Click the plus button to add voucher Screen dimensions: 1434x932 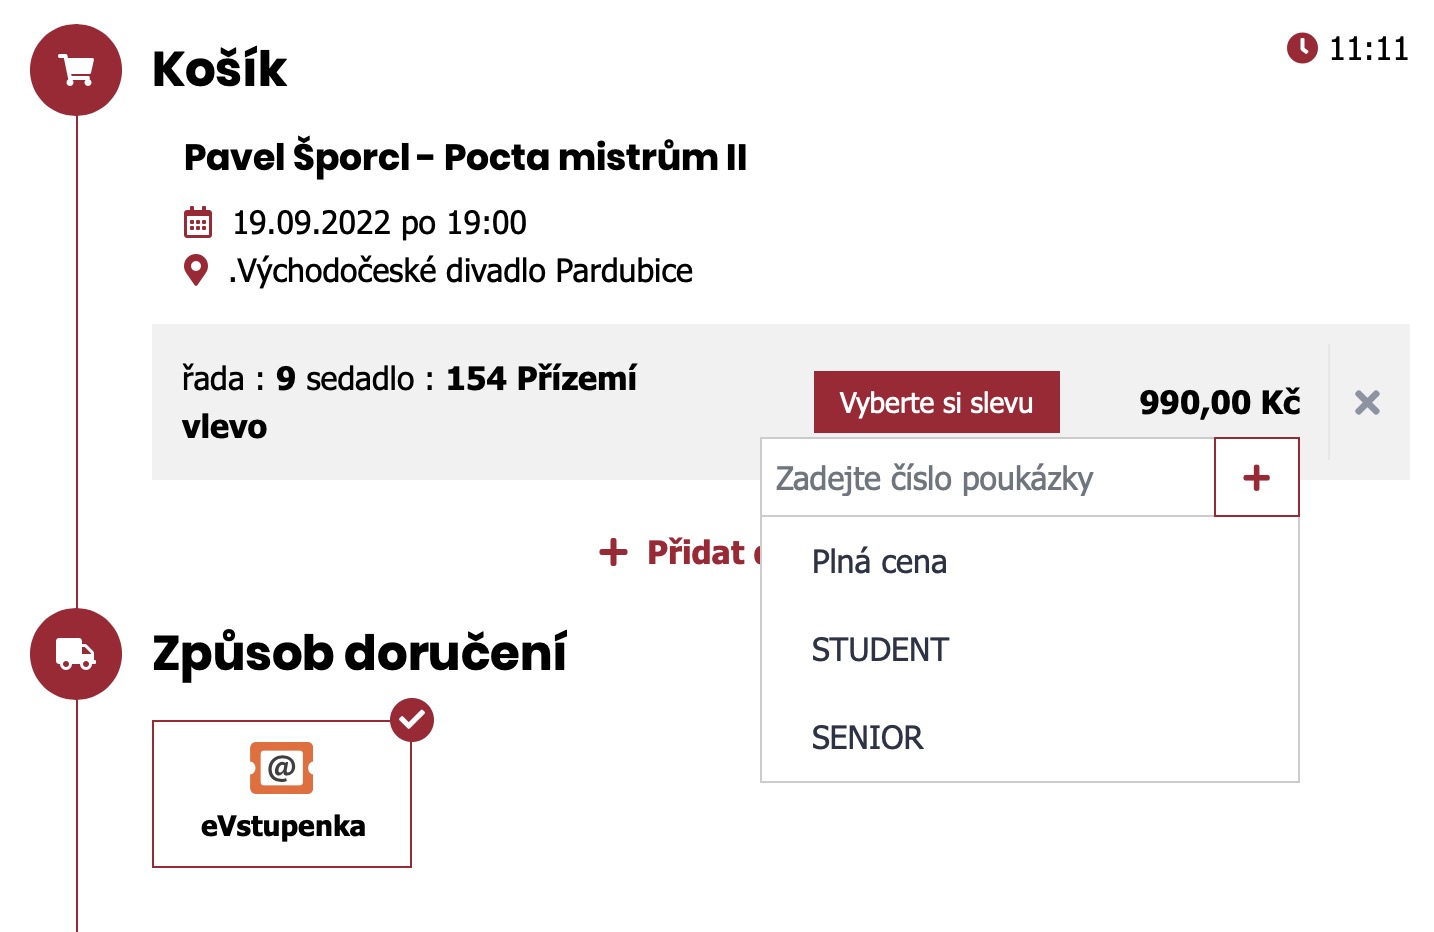pos(1256,478)
